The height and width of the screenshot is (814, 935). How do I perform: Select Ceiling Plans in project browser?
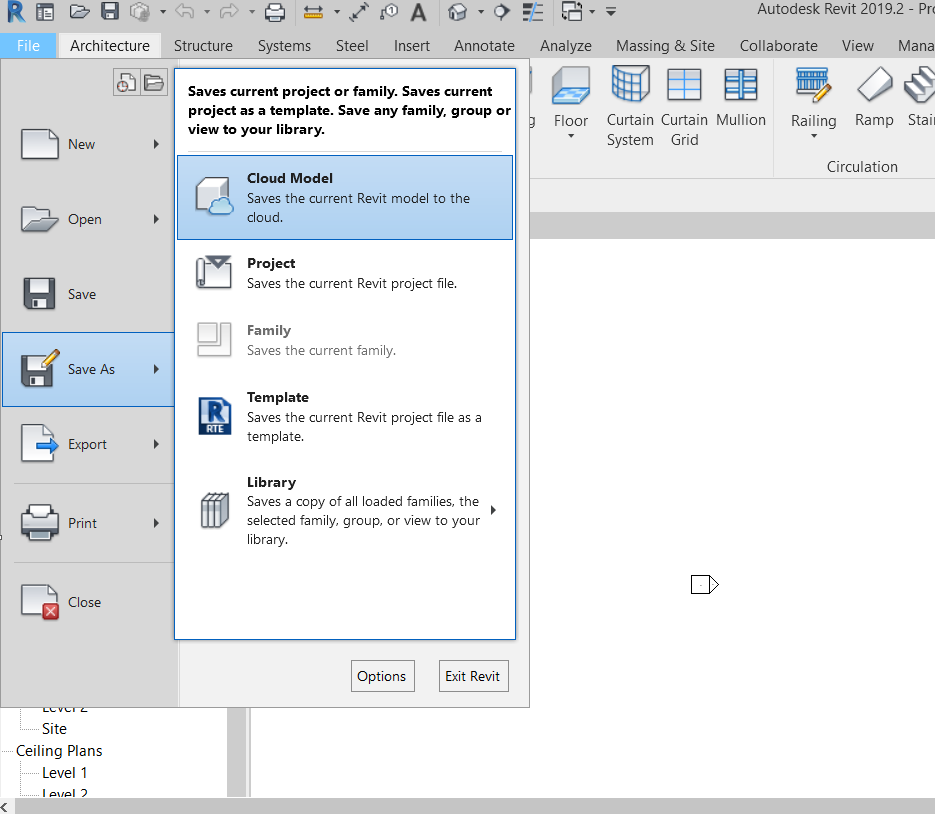[x=59, y=751]
